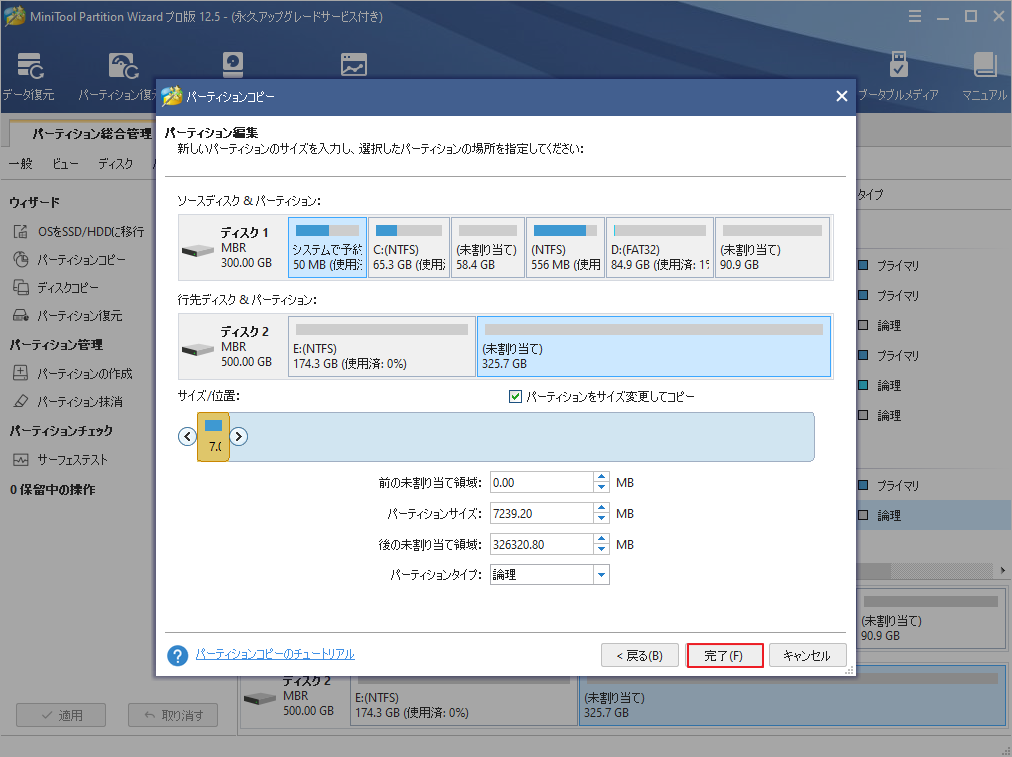Click the partition size slider handle
This screenshot has height=757, width=1012.
click(212, 437)
